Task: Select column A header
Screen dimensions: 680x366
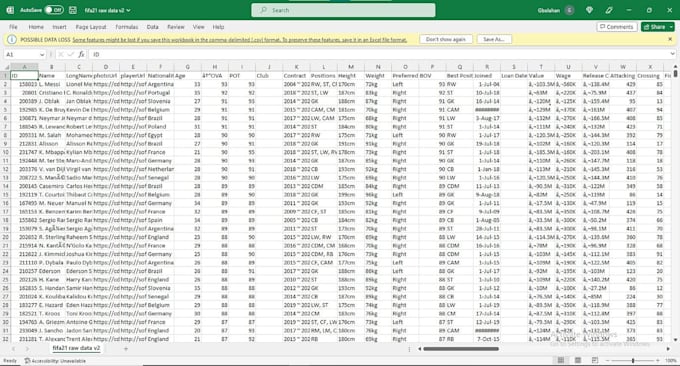Action: tap(24, 67)
